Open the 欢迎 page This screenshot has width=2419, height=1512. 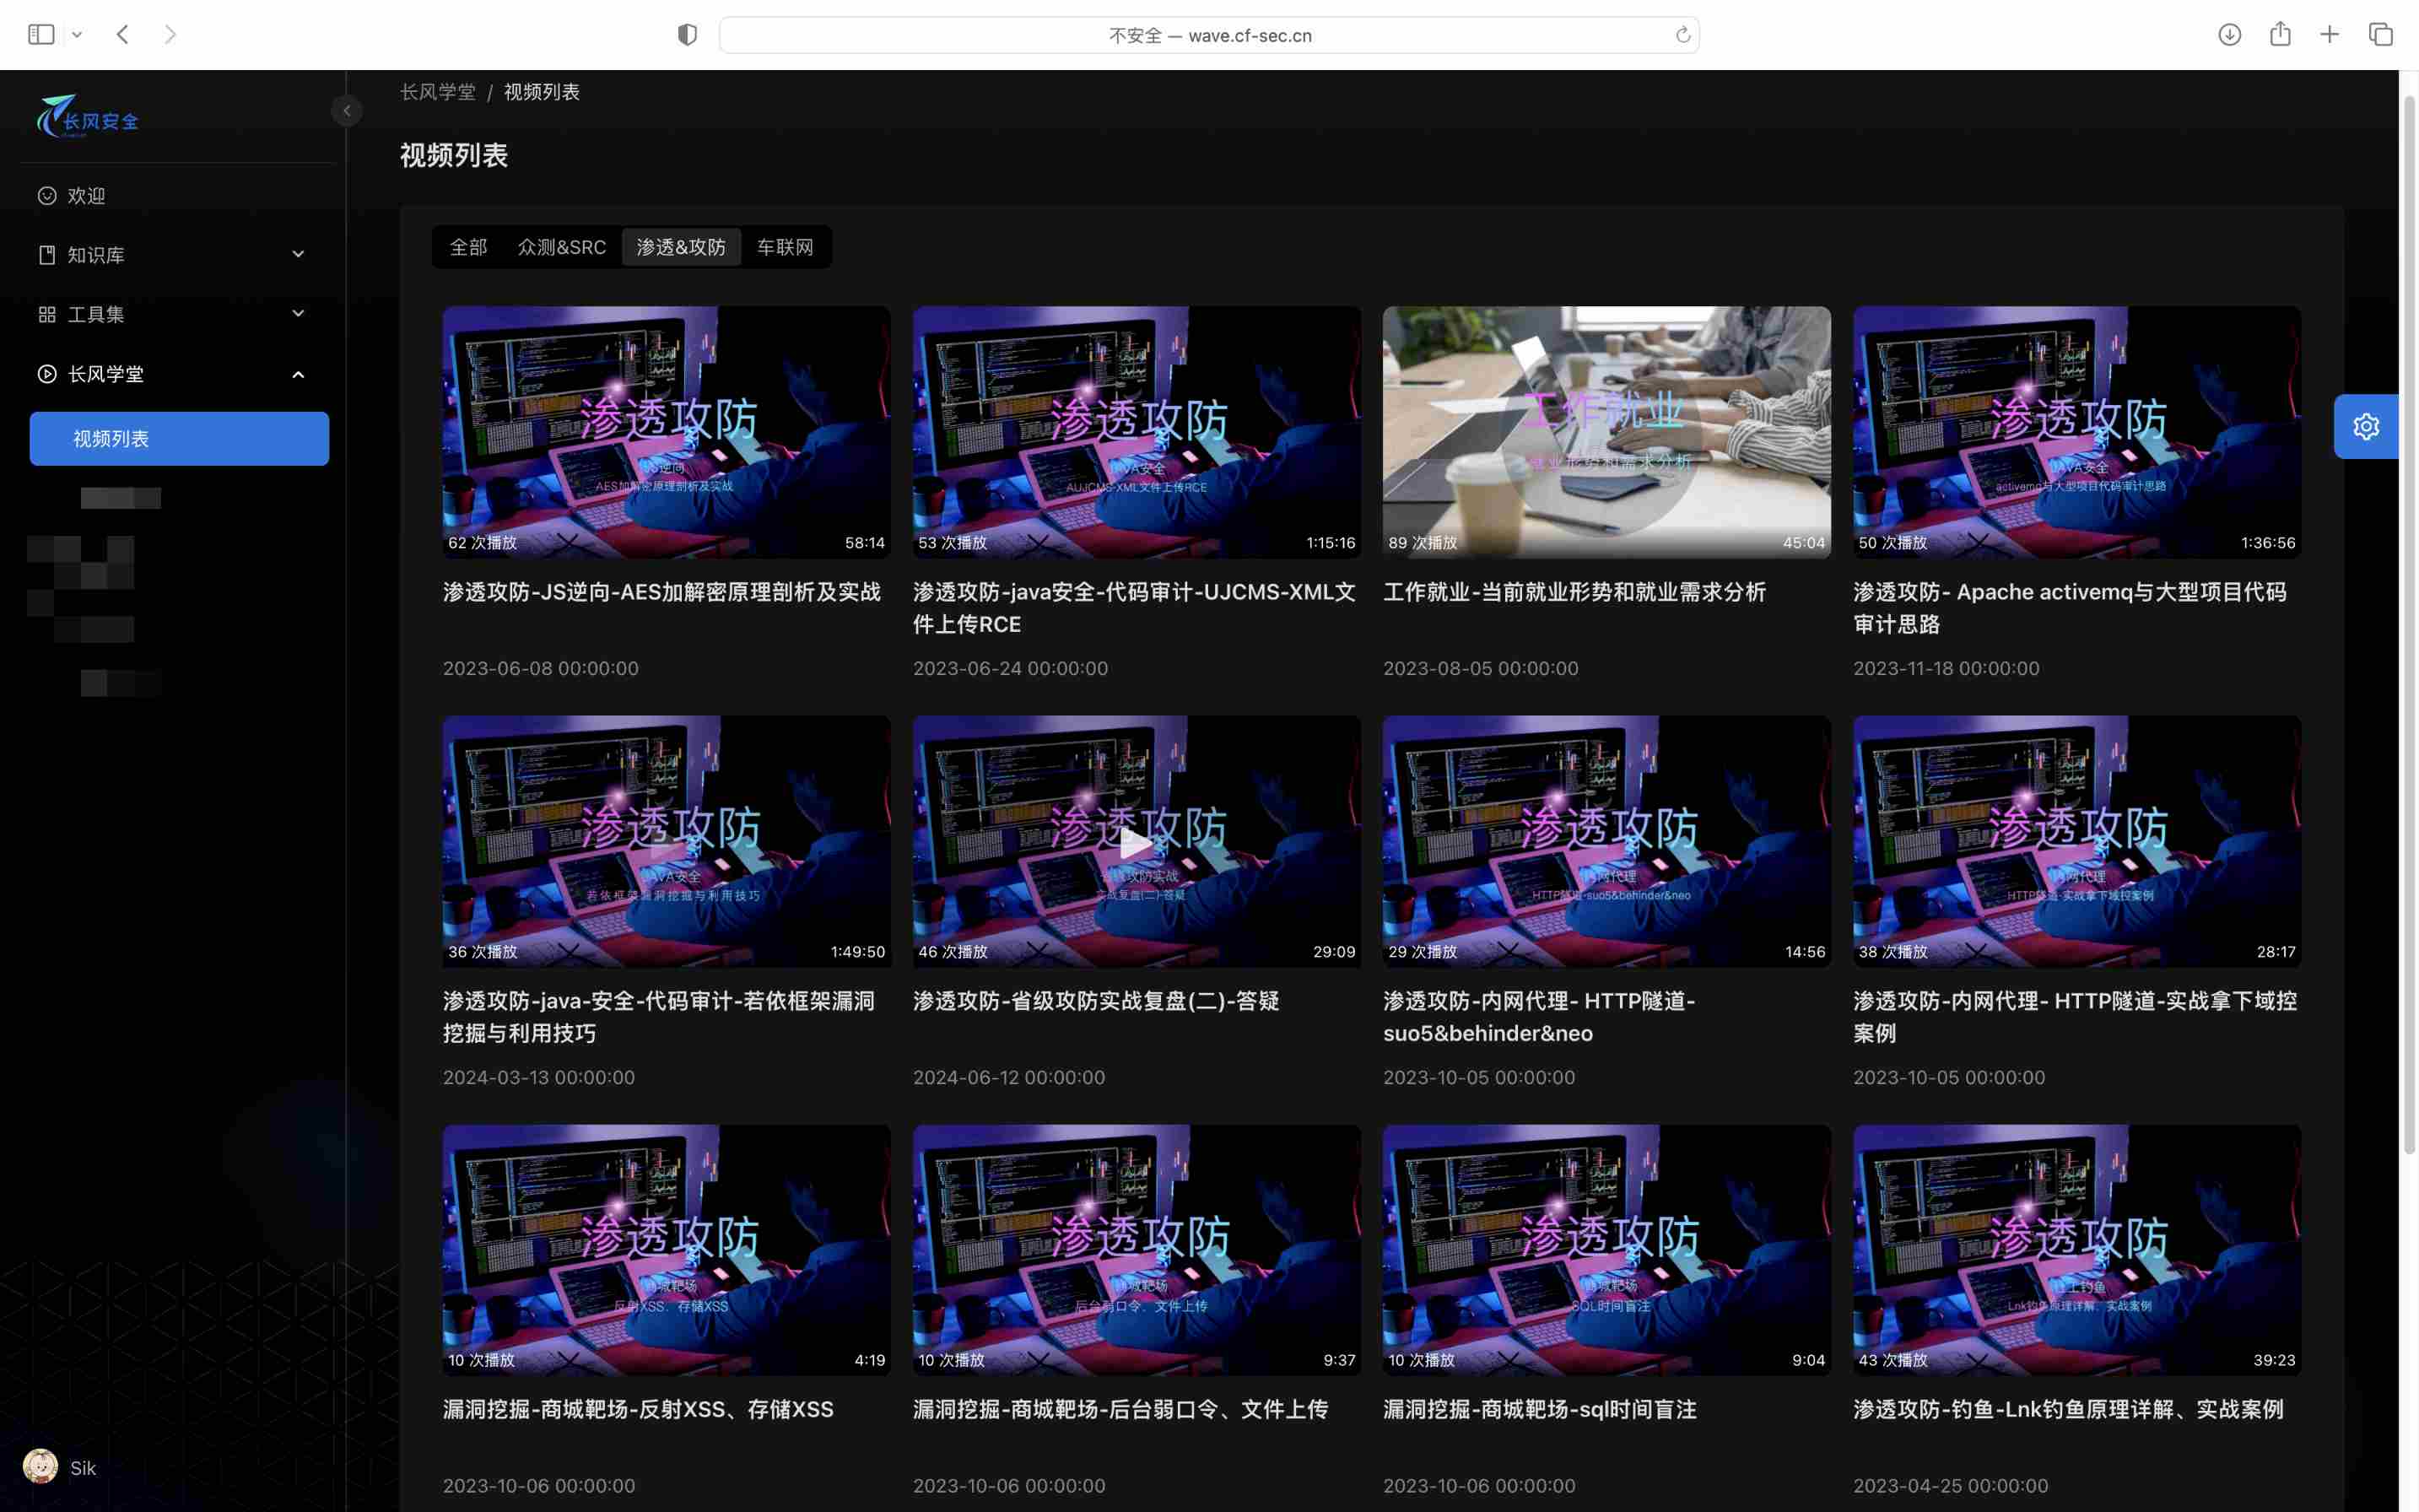tap(86, 196)
